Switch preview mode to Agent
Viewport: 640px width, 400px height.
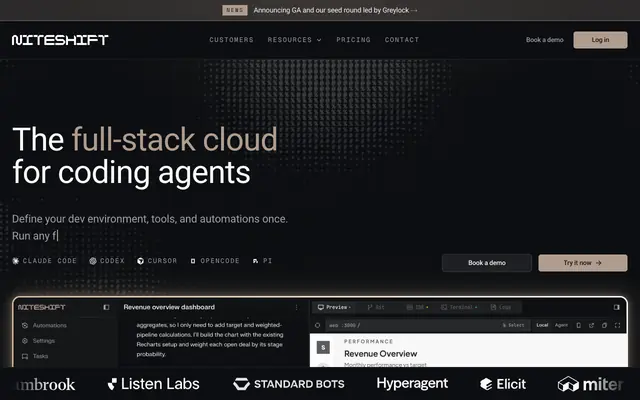[561, 325]
